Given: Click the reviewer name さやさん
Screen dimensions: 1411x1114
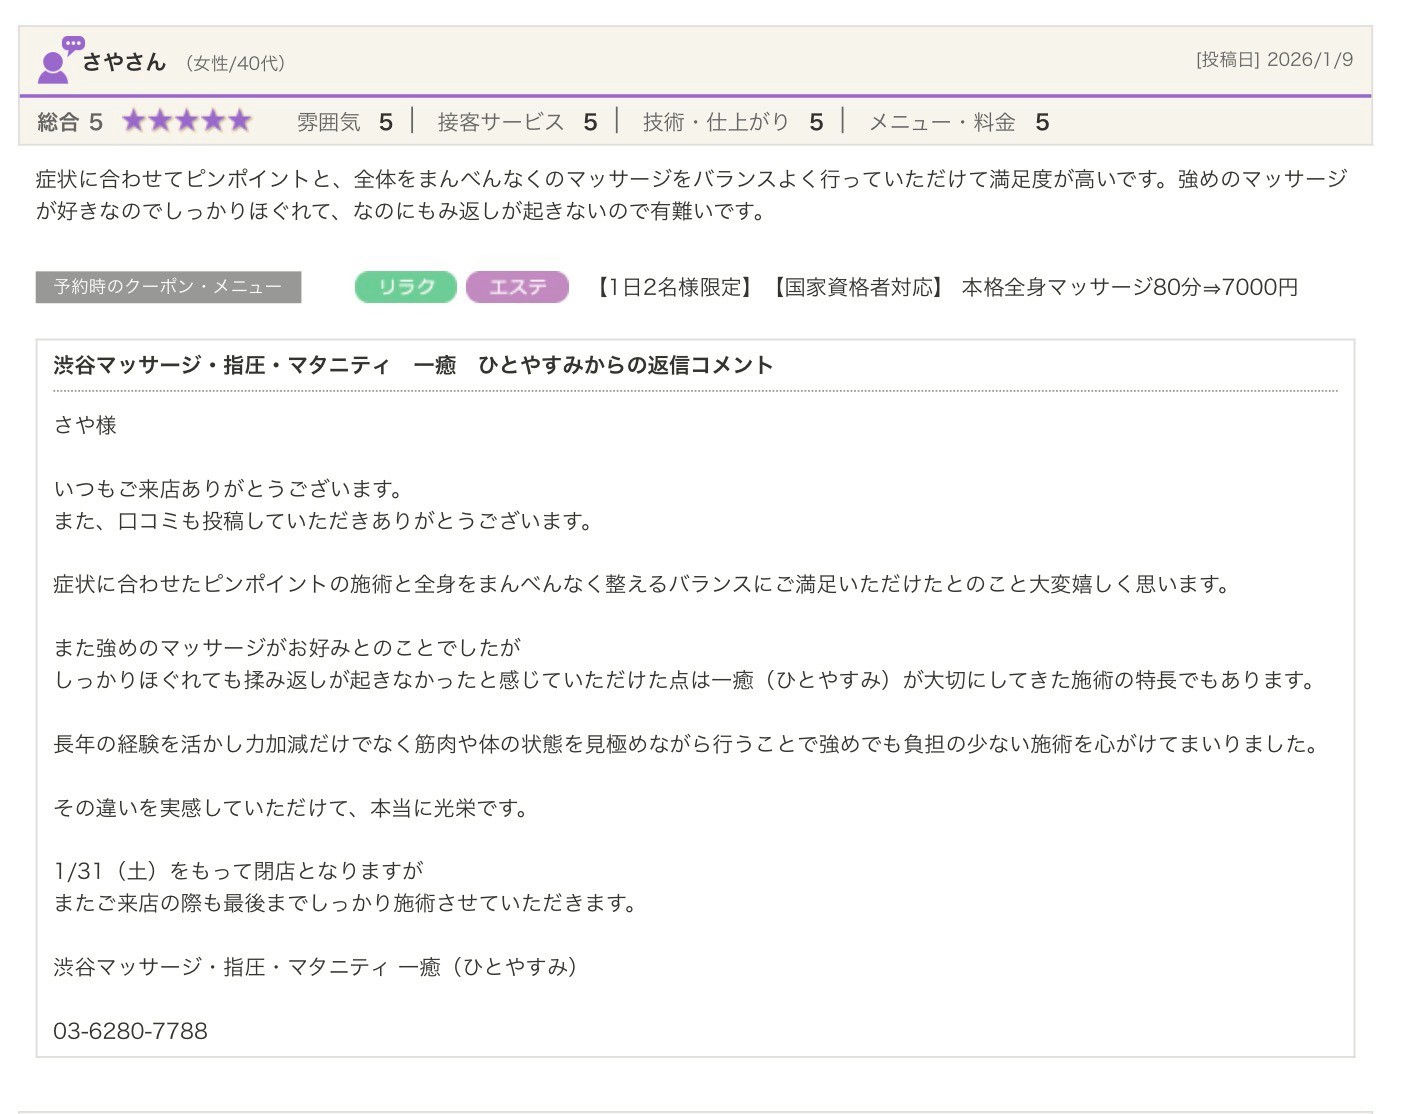Looking at the screenshot, I should [124, 62].
